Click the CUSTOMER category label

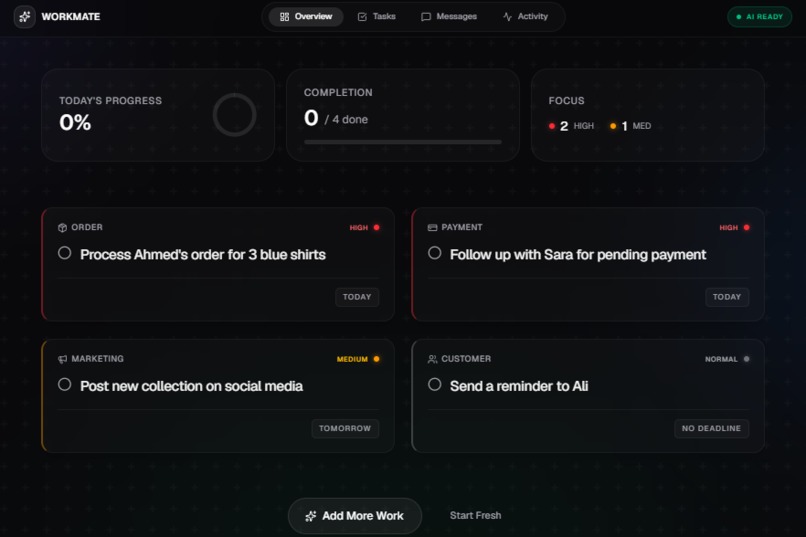pos(466,359)
